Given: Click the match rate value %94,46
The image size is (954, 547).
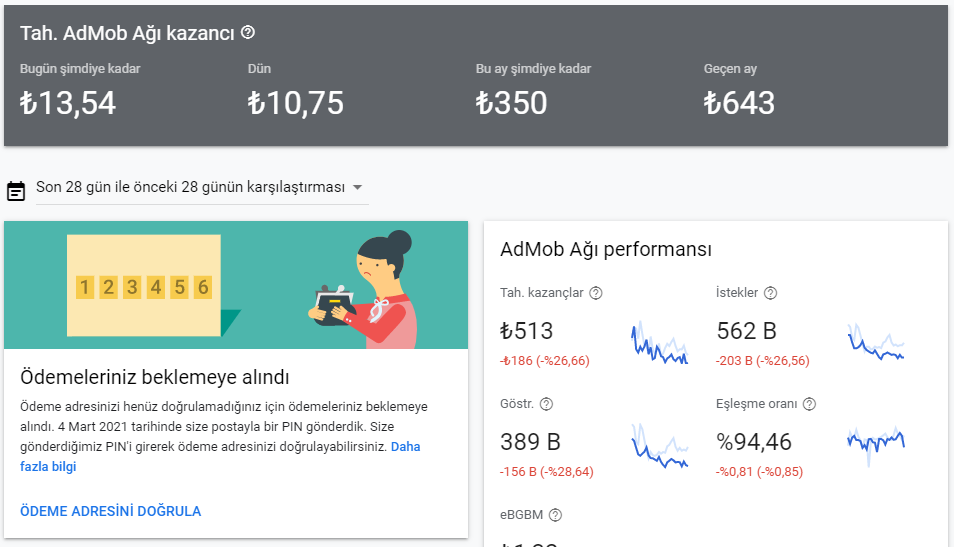Looking at the screenshot, I should tap(754, 442).
